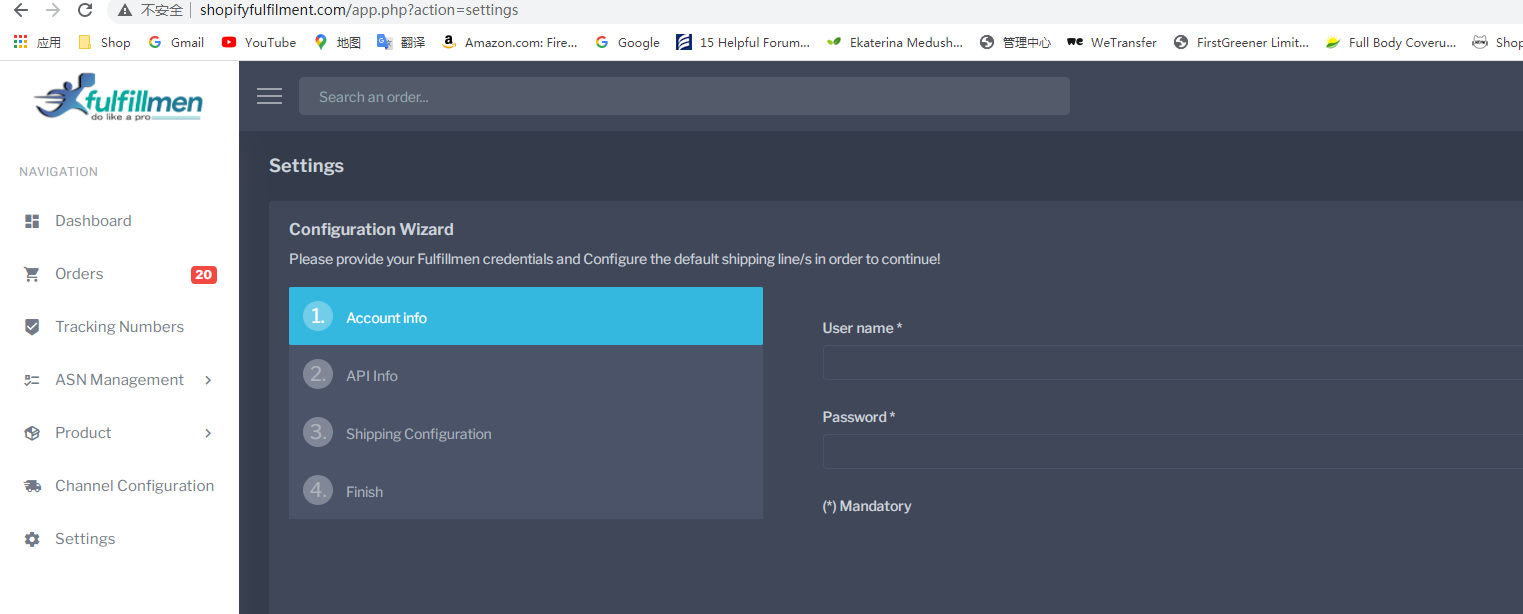Reload the page with refresh icon

pos(85,10)
